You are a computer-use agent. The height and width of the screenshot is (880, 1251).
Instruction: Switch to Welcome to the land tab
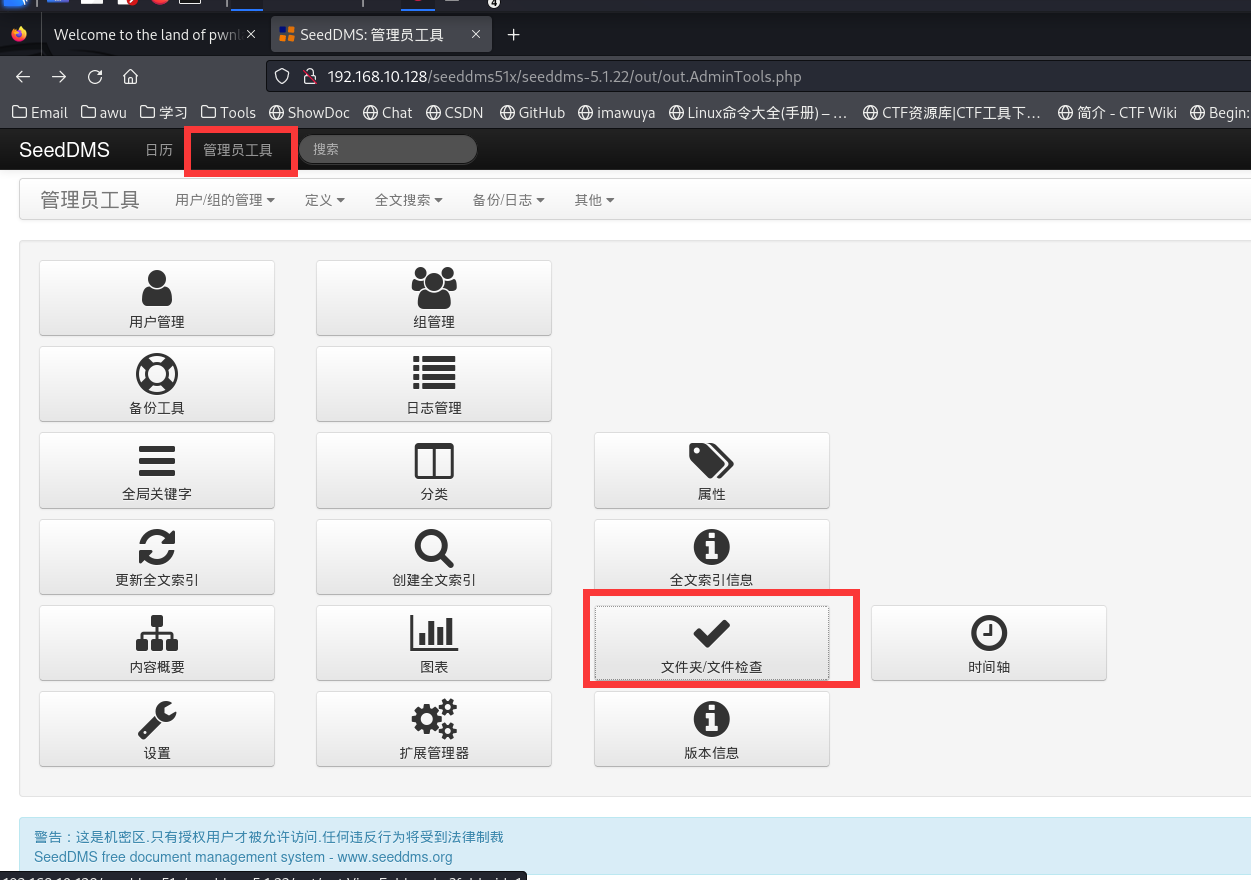(147, 35)
